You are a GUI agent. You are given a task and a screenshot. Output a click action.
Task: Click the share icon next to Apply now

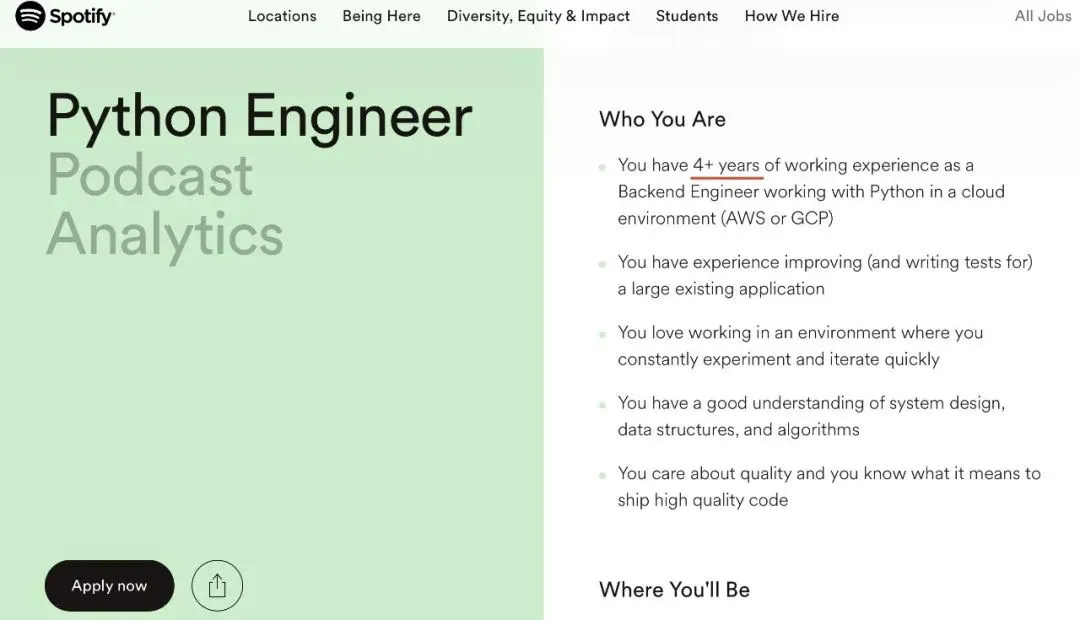tap(217, 586)
